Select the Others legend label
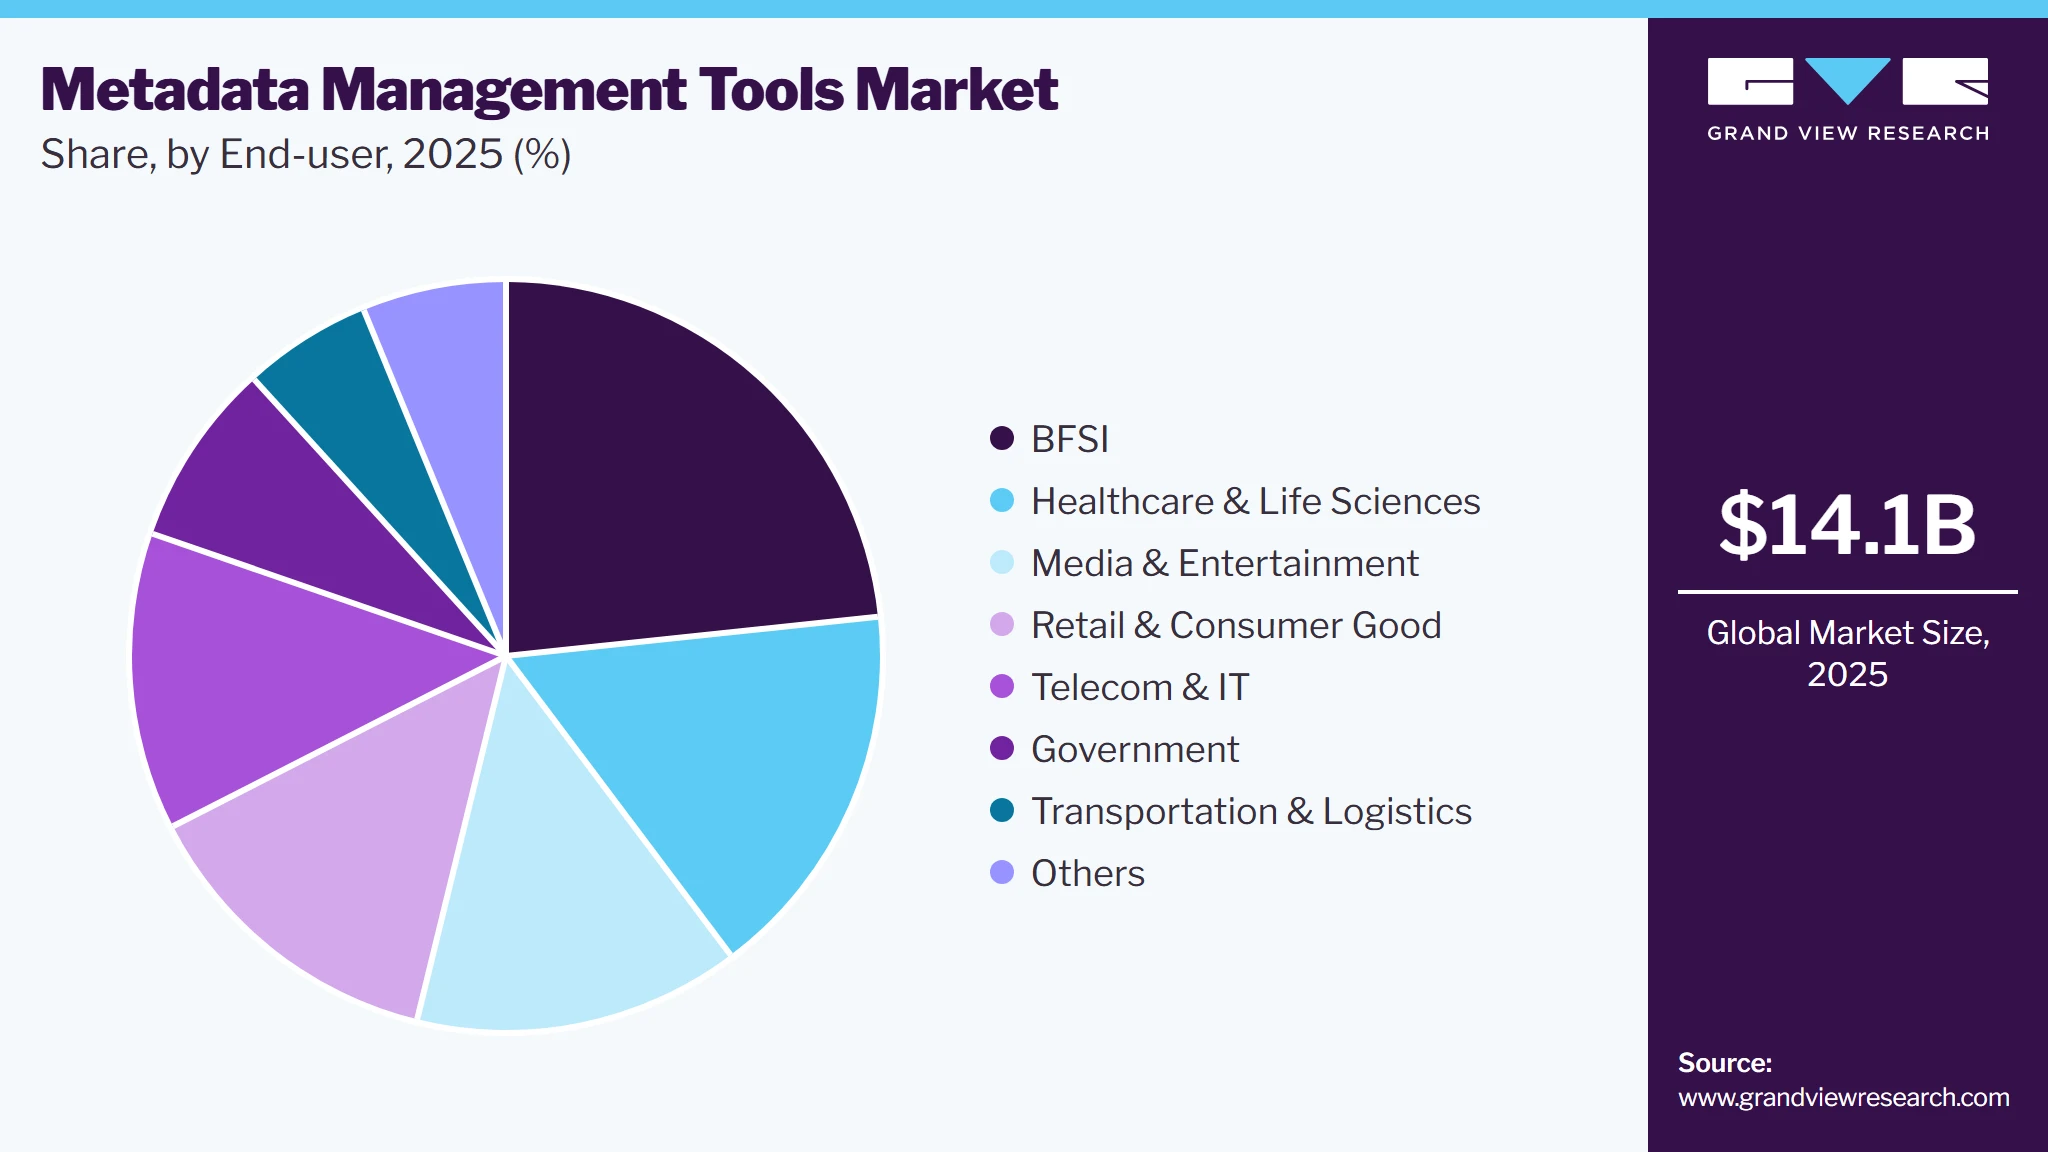This screenshot has width=2048, height=1152. [x=1088, y=873]
